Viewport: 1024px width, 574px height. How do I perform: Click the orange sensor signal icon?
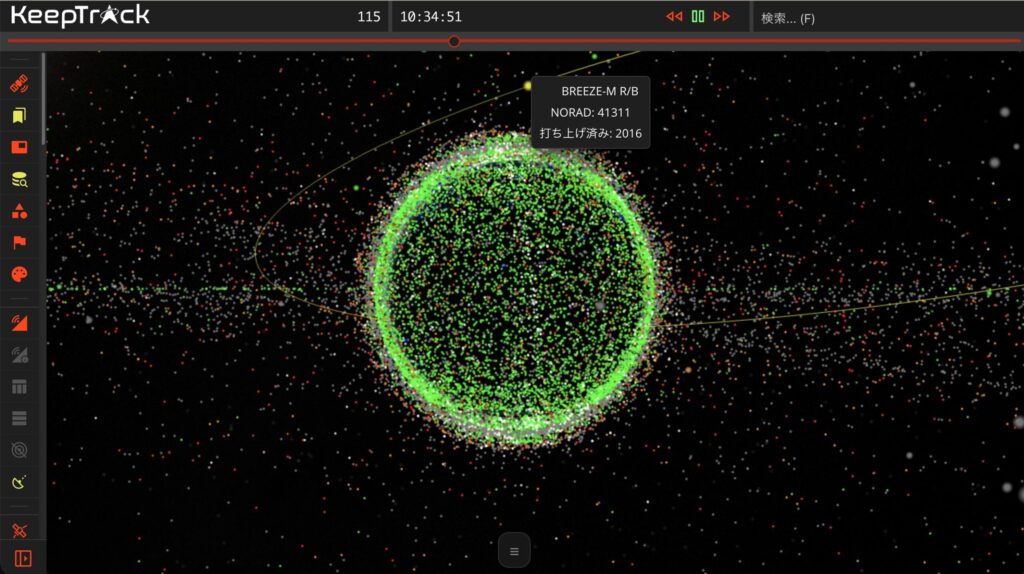click(19, 322)
